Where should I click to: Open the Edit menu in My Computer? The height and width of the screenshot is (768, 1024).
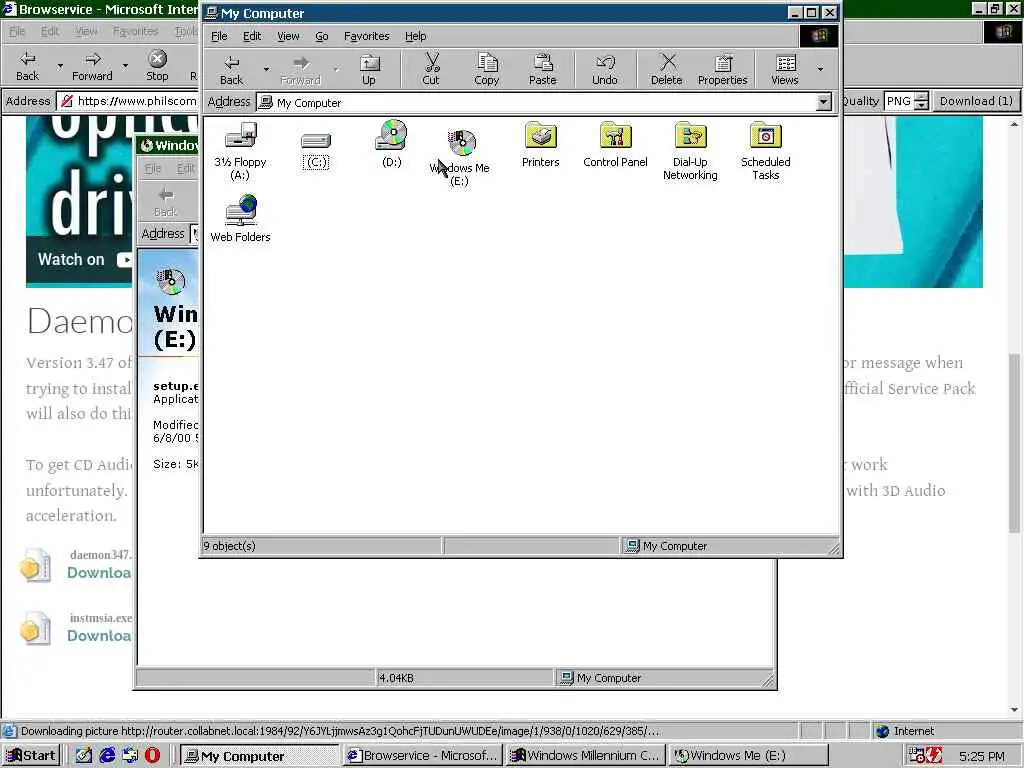252,36
